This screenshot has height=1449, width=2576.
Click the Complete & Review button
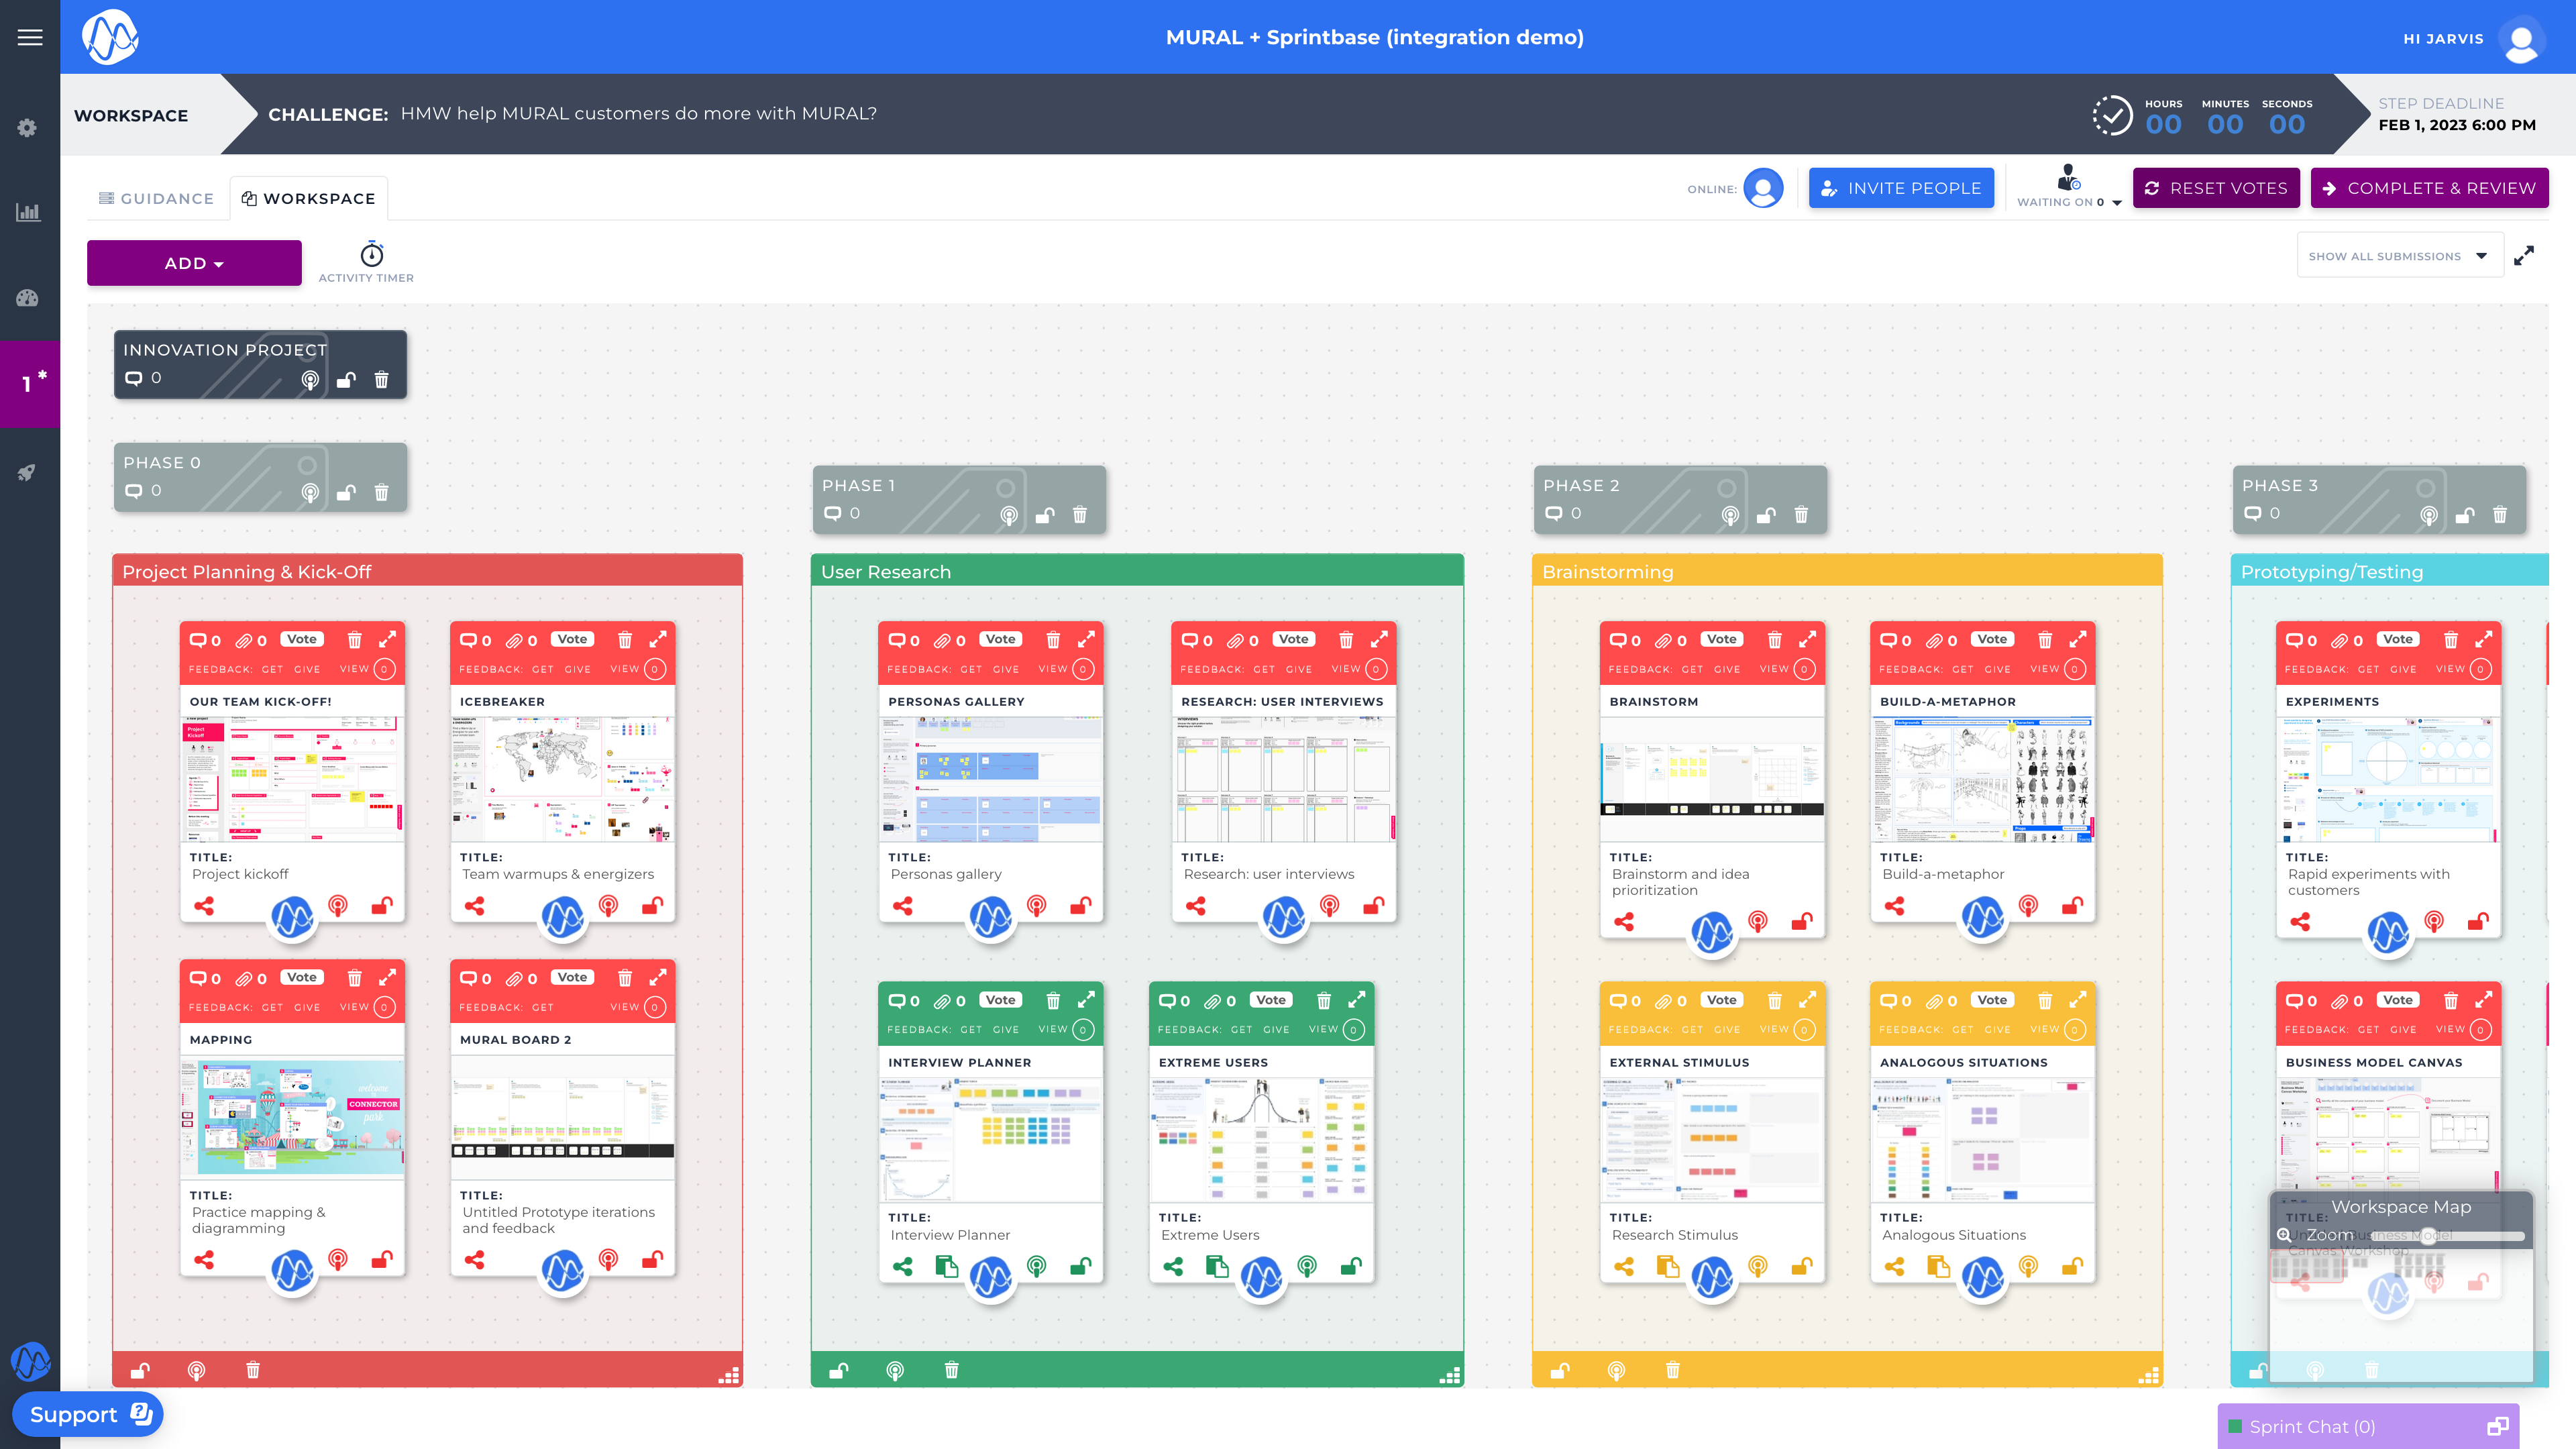click(2429, 188)
